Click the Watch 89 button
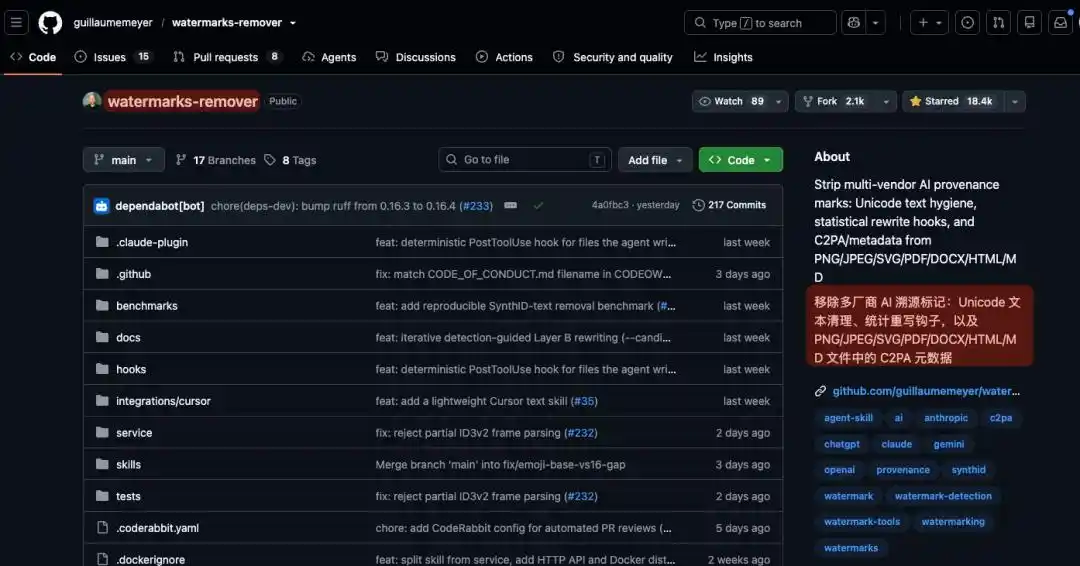 731,101
